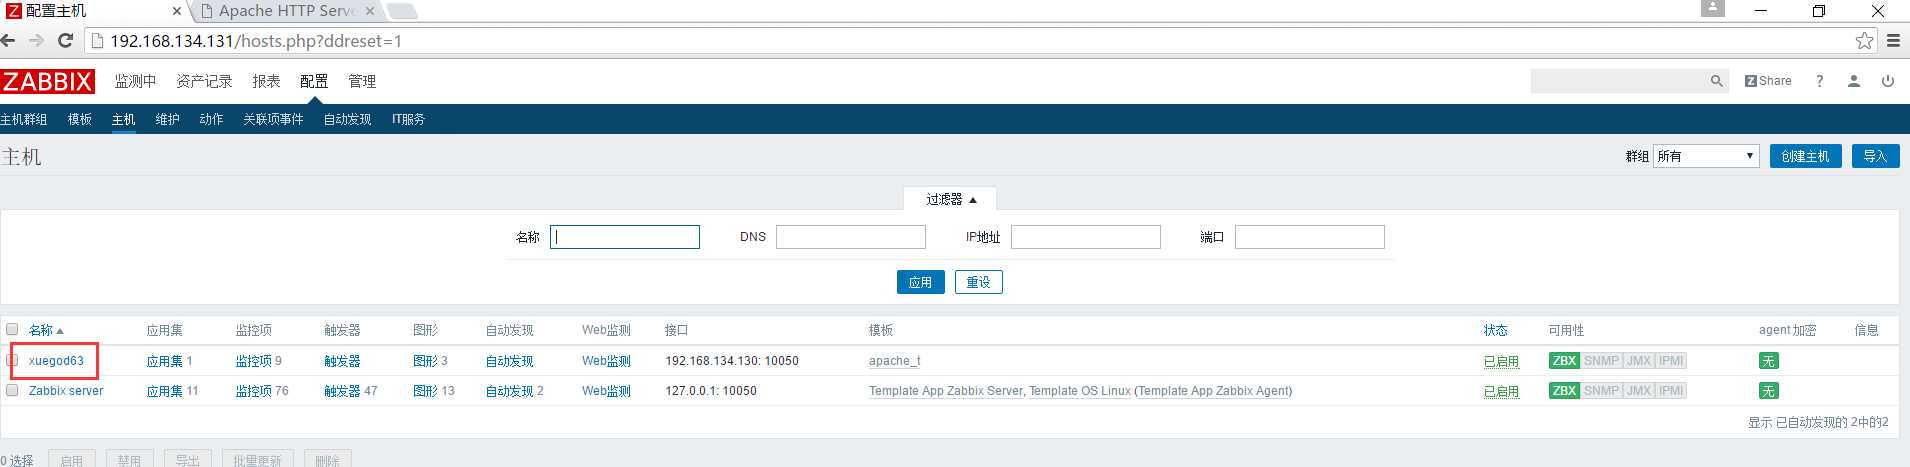Open the apache_t template link
The image size is (1910, 467).
(x=894, y=361)
